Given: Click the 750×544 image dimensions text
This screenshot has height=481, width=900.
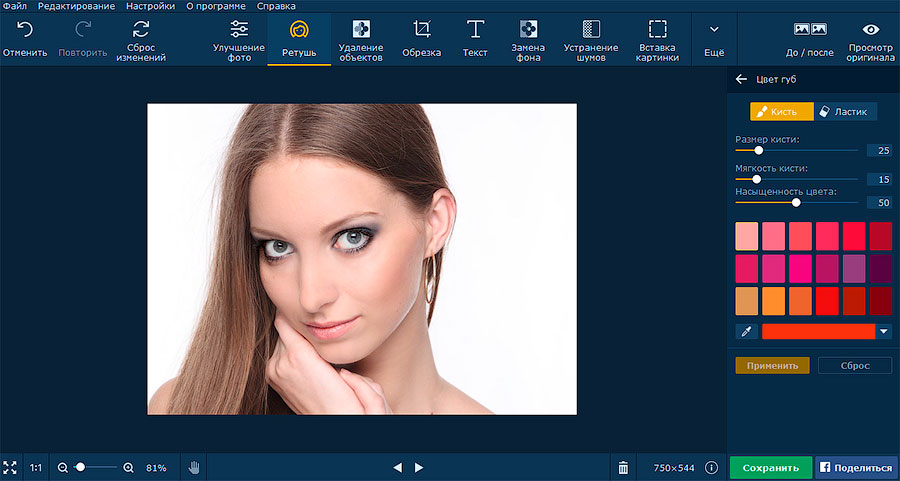Looking at the screenshot, I should point(674,468).
